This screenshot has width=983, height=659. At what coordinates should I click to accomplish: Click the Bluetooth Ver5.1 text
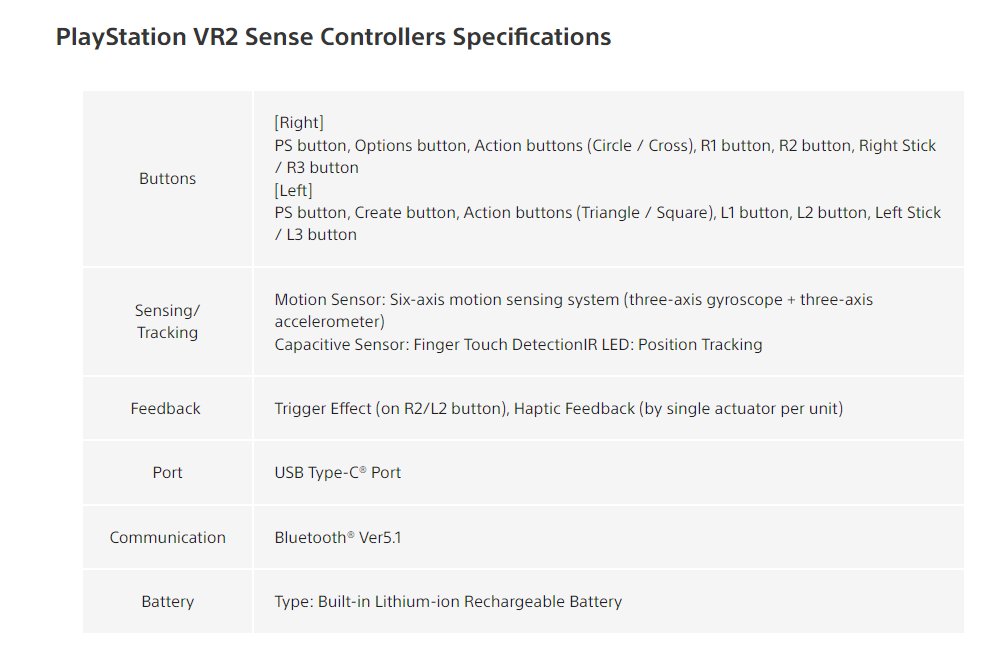[x=338, y=537]
